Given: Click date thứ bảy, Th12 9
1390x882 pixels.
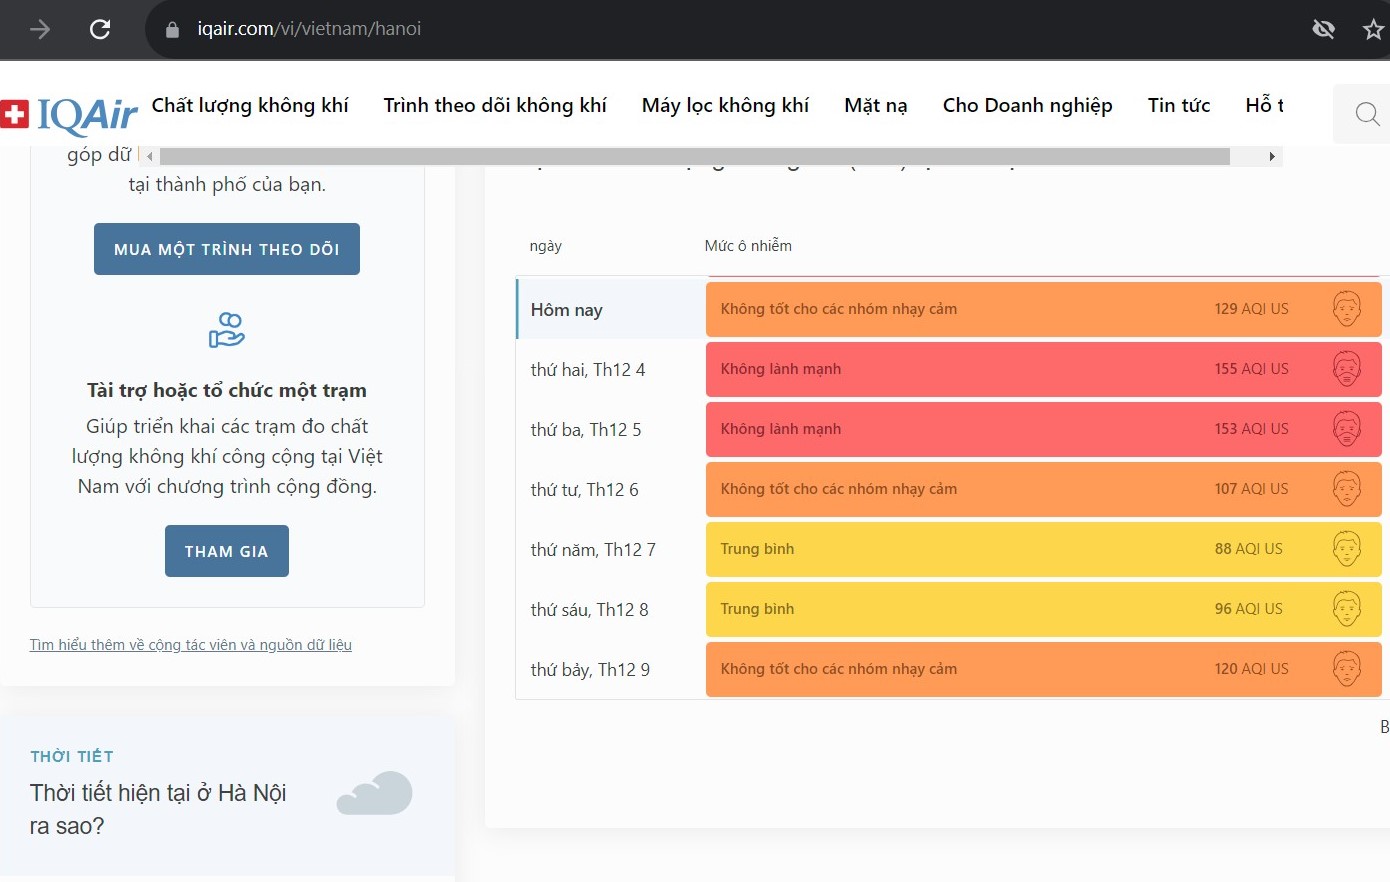Looking at the screenshot, I should coord(590,670).
